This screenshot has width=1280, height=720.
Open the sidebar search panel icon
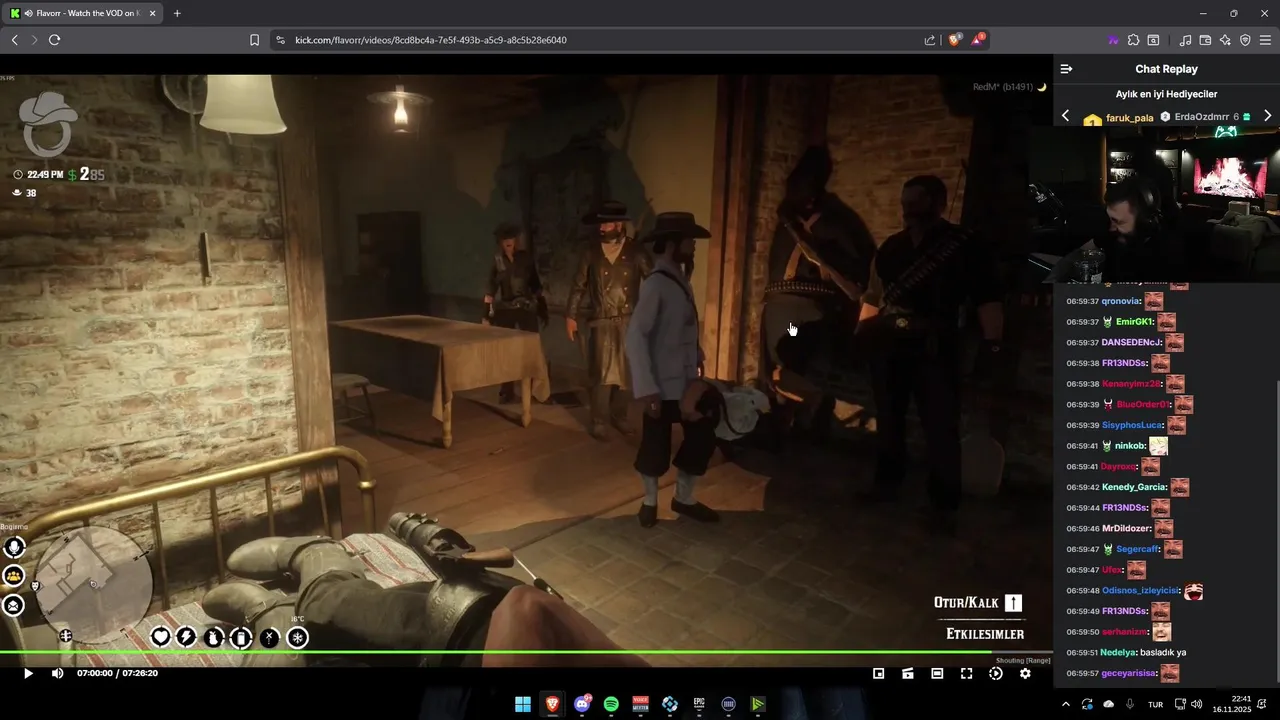point(1153,40)
